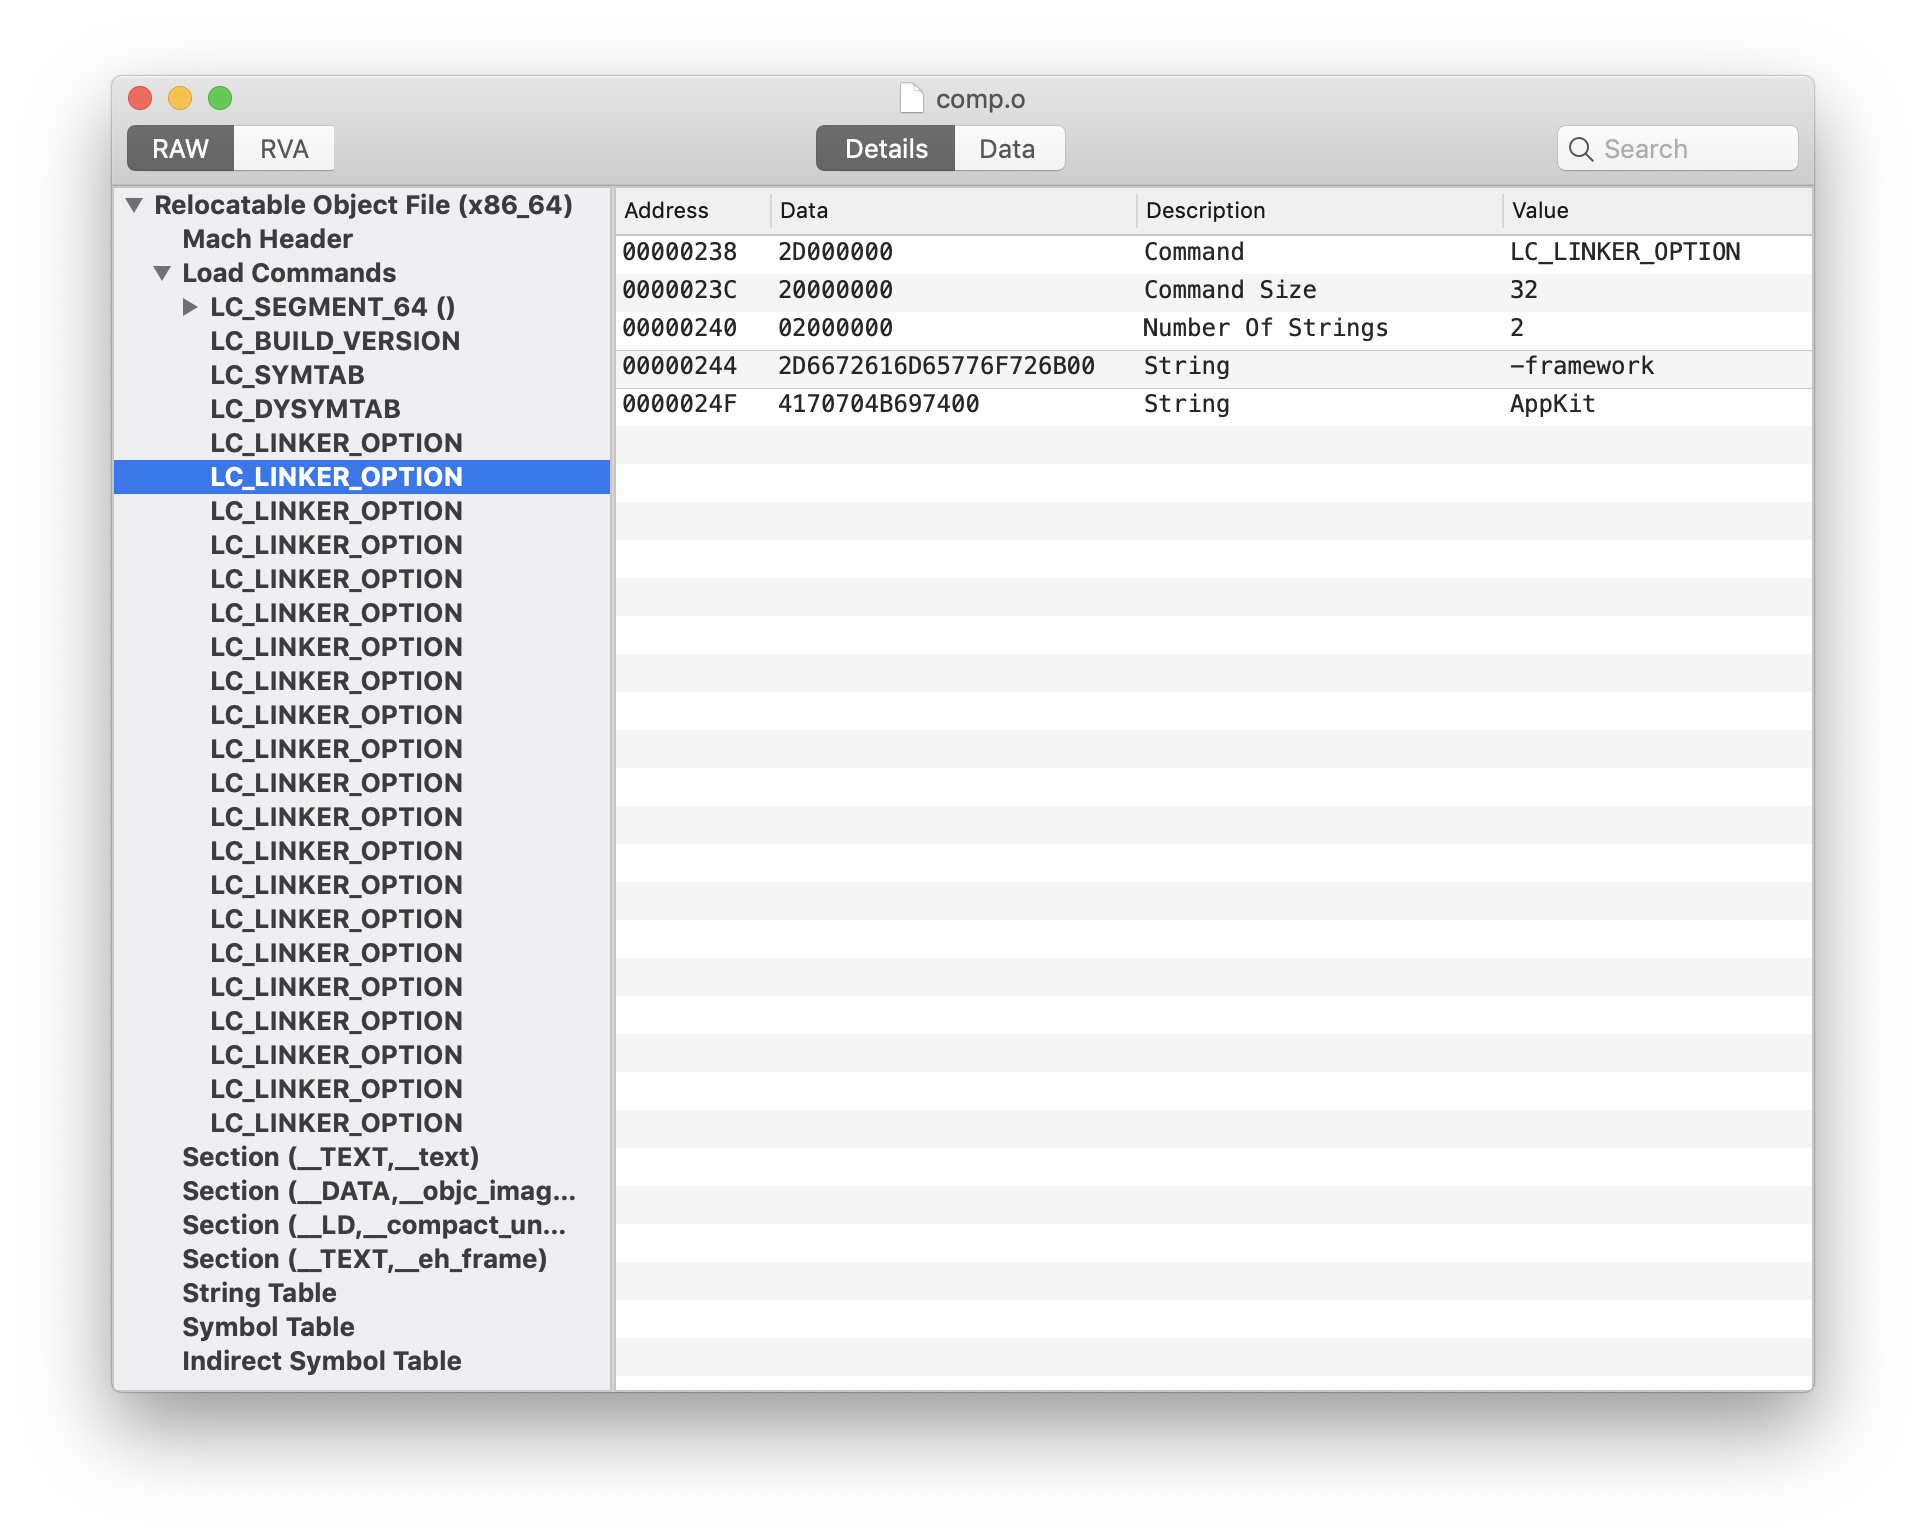Open the LC_SYMTAB load command

(x=287, y=375)
